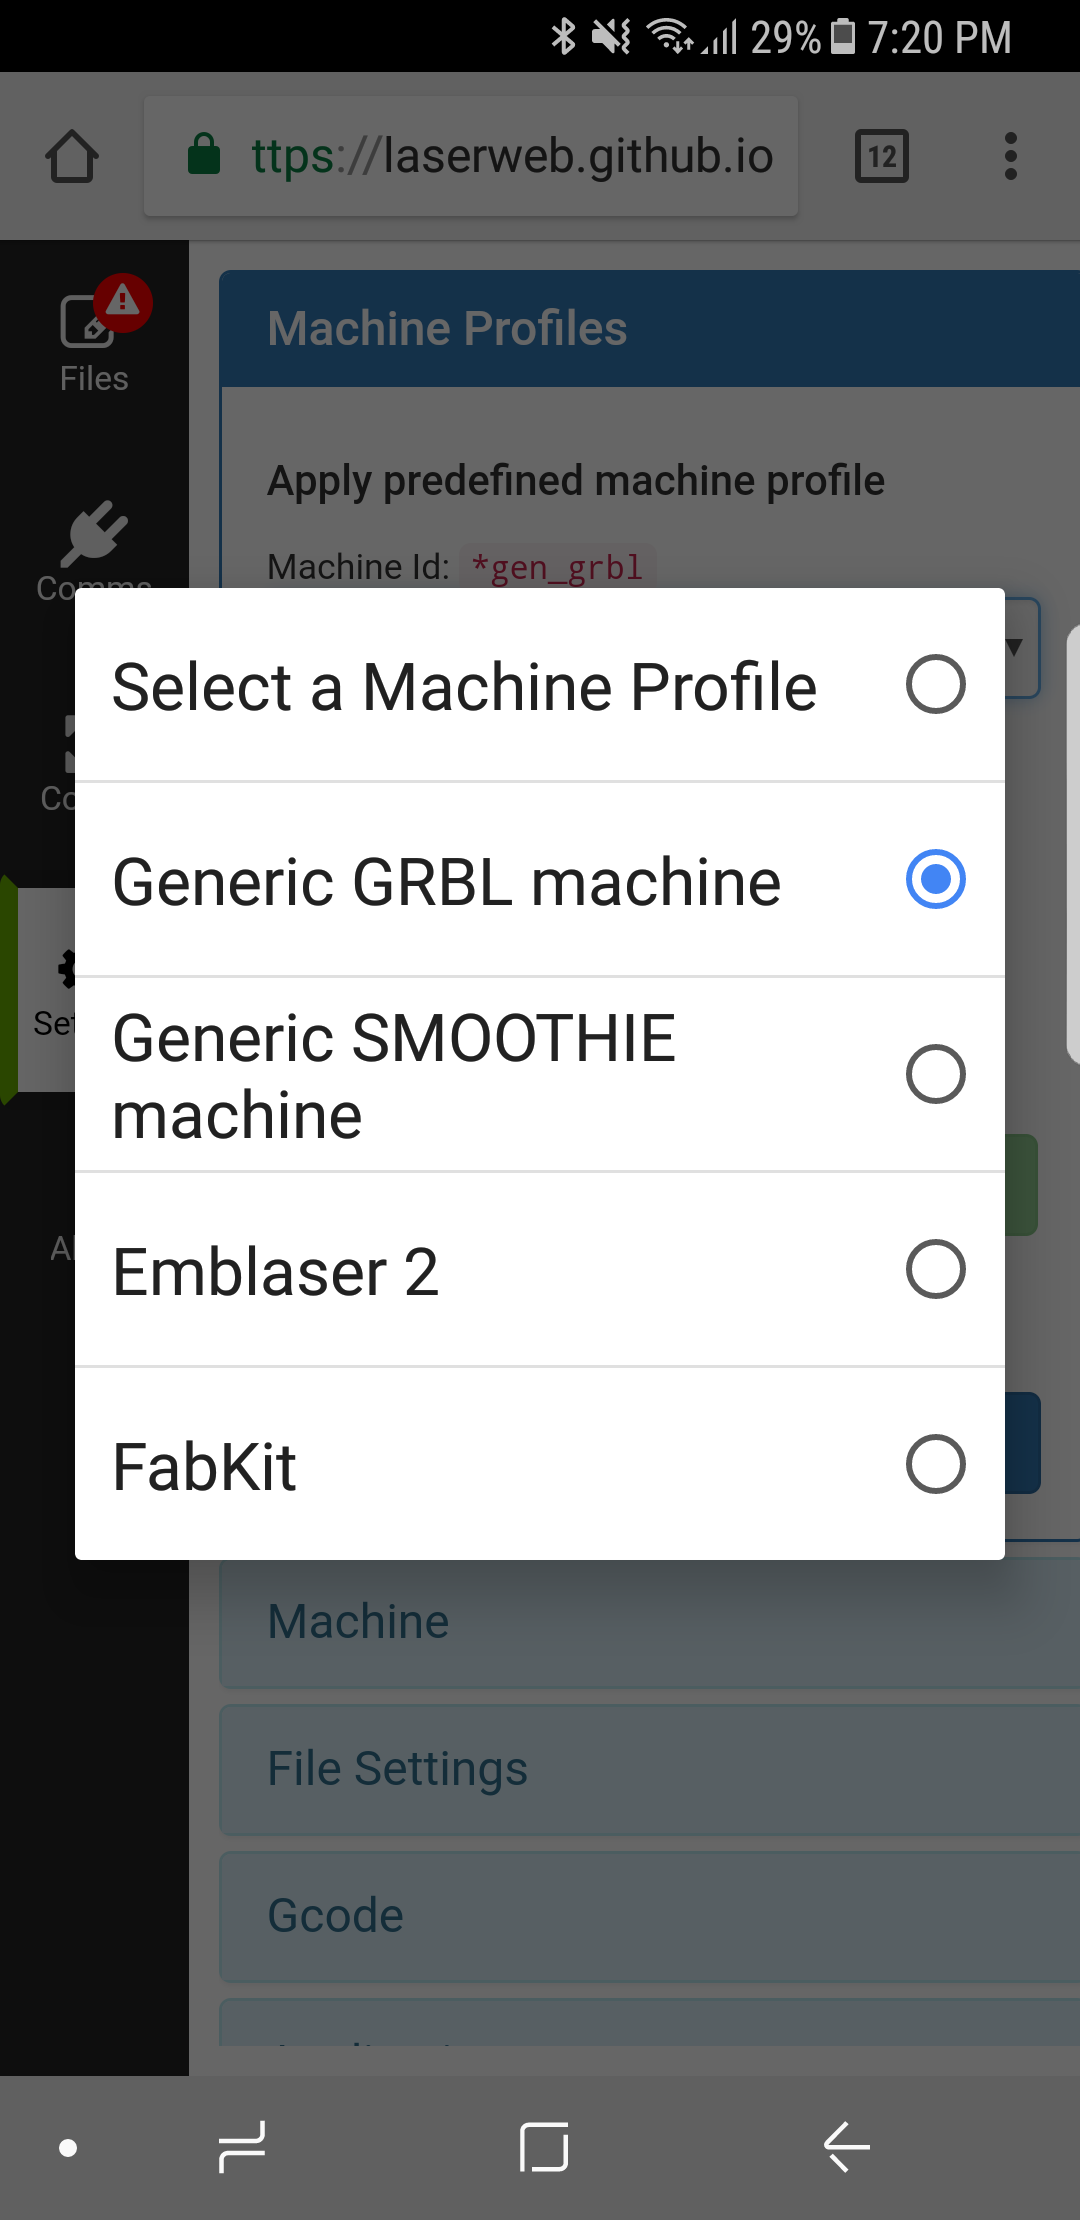Pick the Emblaser 2 profile option

[540, 1270]
